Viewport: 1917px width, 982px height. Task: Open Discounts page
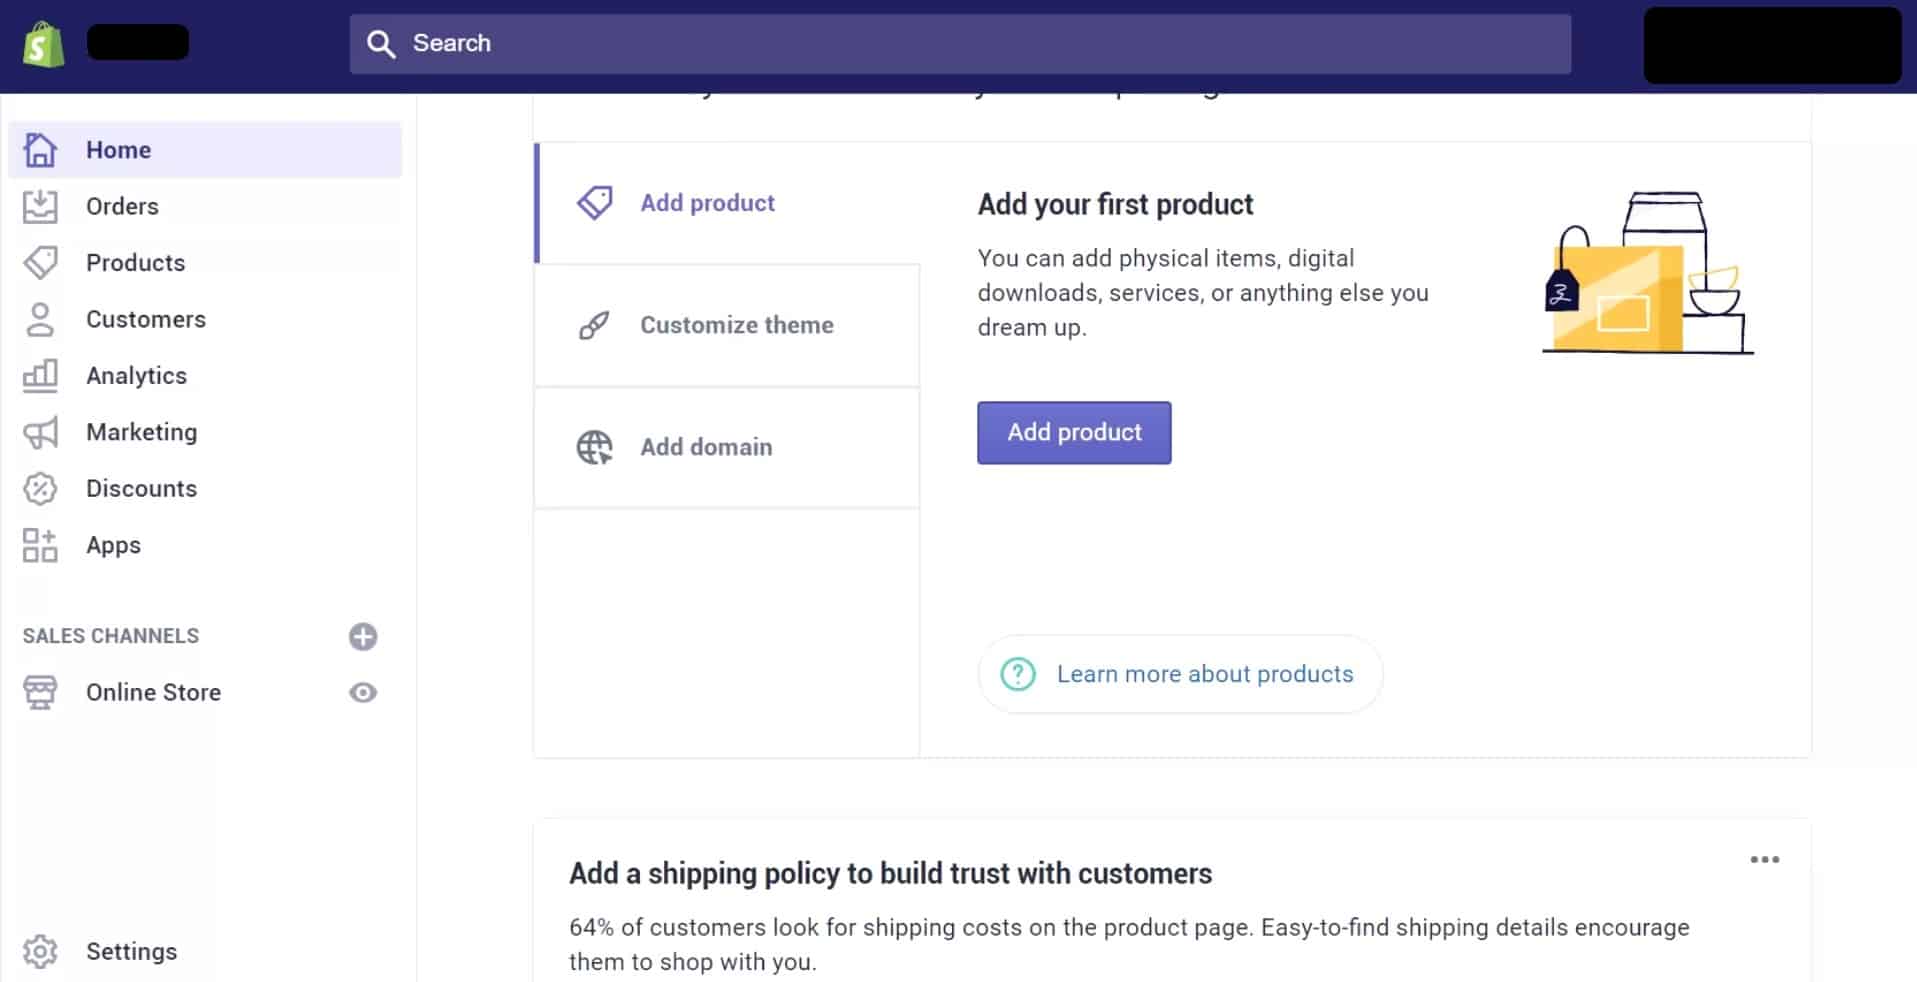205,489
